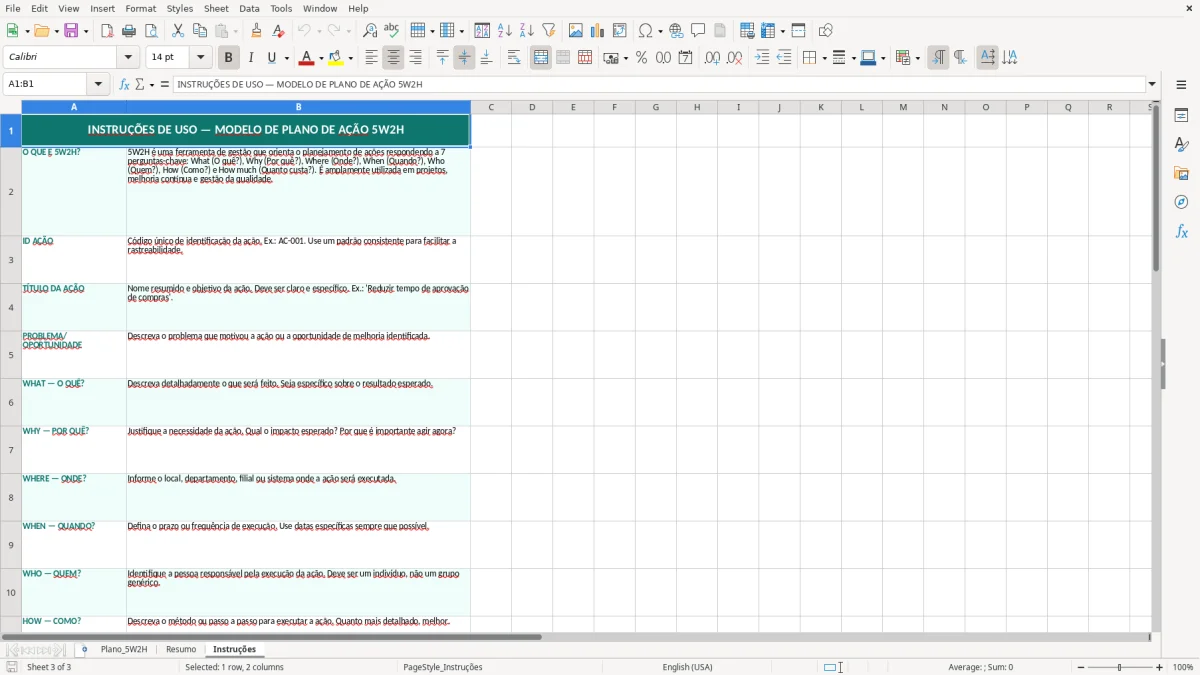The image size is (1200, 675).
Task: Click the Select All corner box
Action: [11, 107]
